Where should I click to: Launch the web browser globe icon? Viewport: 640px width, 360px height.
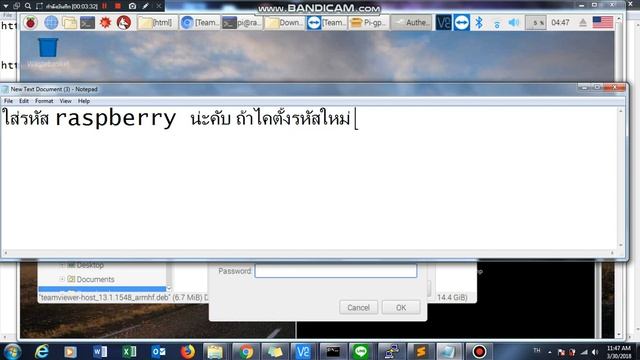coord(51,22)
